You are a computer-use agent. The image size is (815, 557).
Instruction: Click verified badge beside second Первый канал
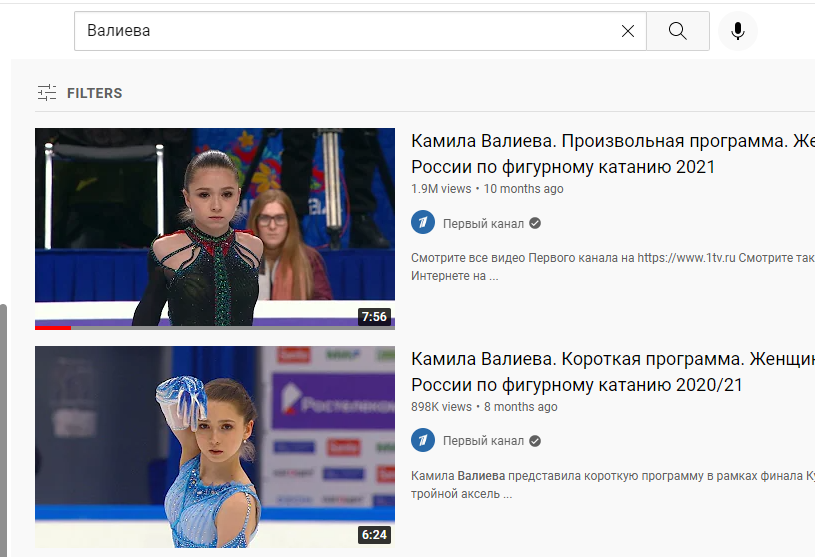535,441
